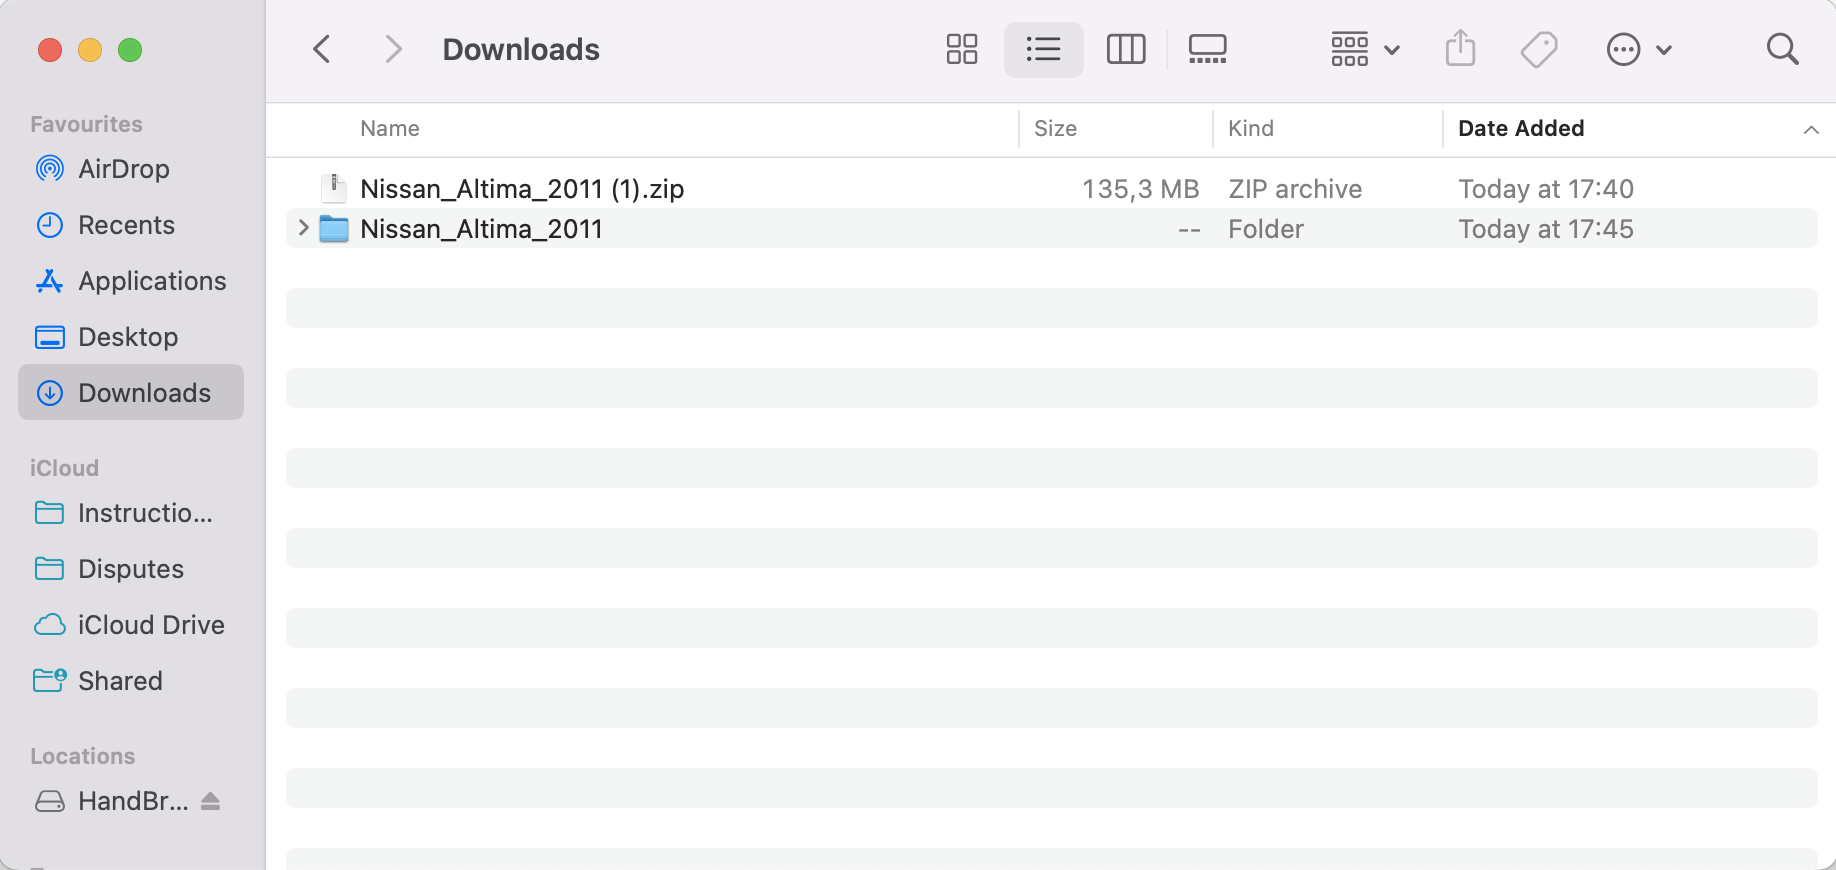The height and width of the screenshot is (870, 1836).
Task: Click the Applications sidebar icon
Action: (x=50, y=281)
